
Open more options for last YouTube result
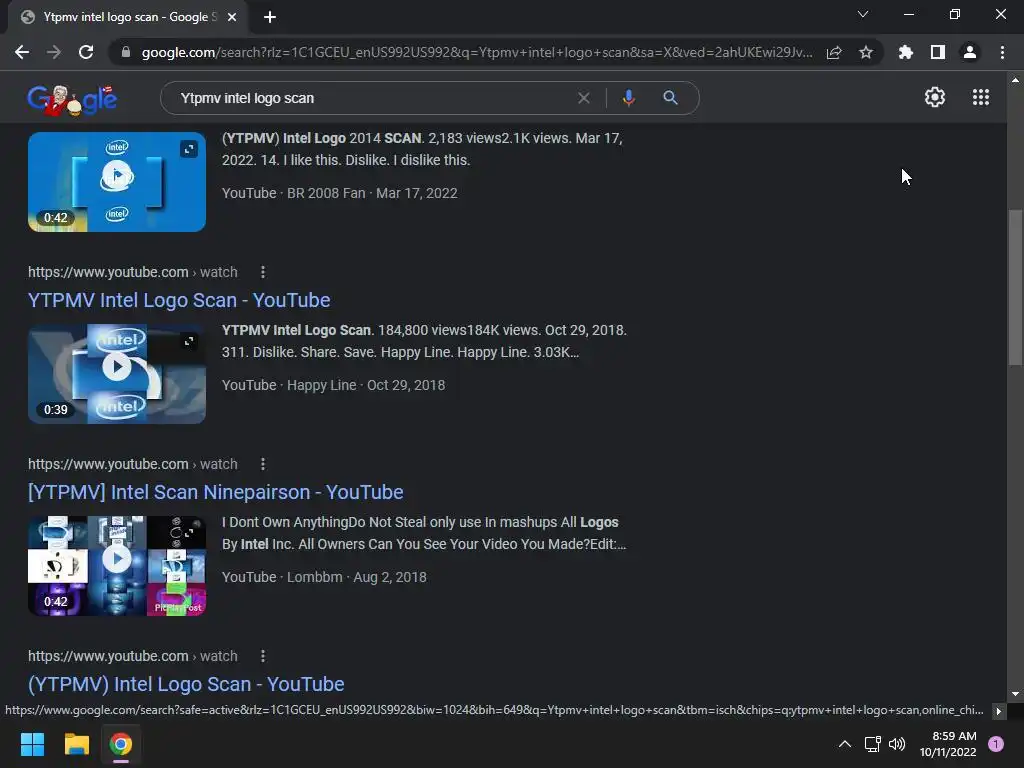[263, 656]
